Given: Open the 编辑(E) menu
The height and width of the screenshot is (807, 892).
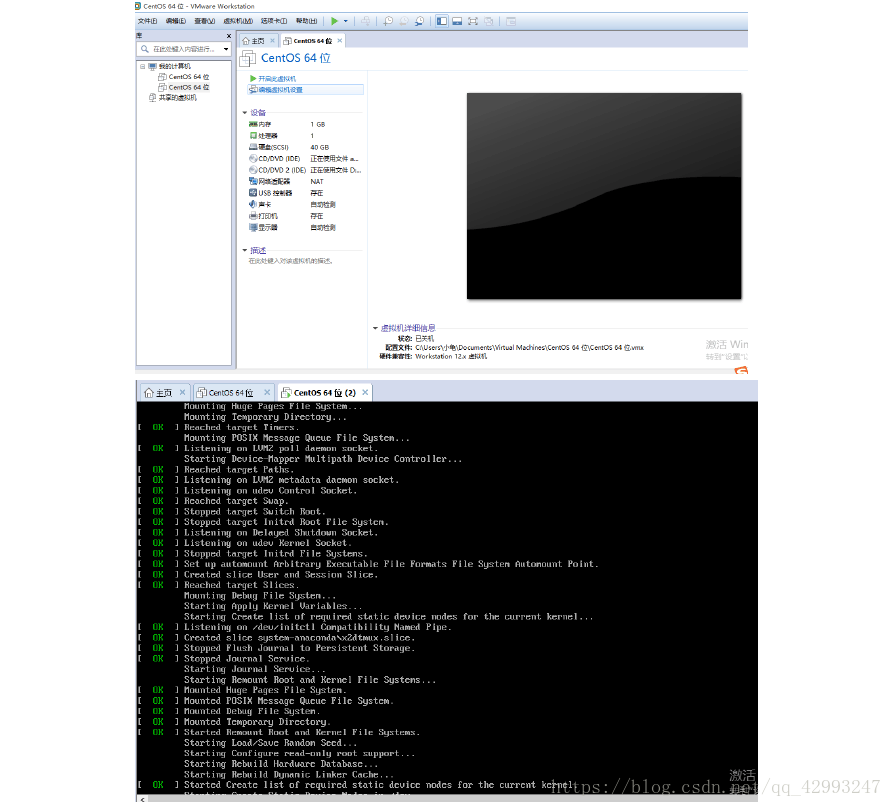Looking at the screenshot, I should click(x=176, y=21).
